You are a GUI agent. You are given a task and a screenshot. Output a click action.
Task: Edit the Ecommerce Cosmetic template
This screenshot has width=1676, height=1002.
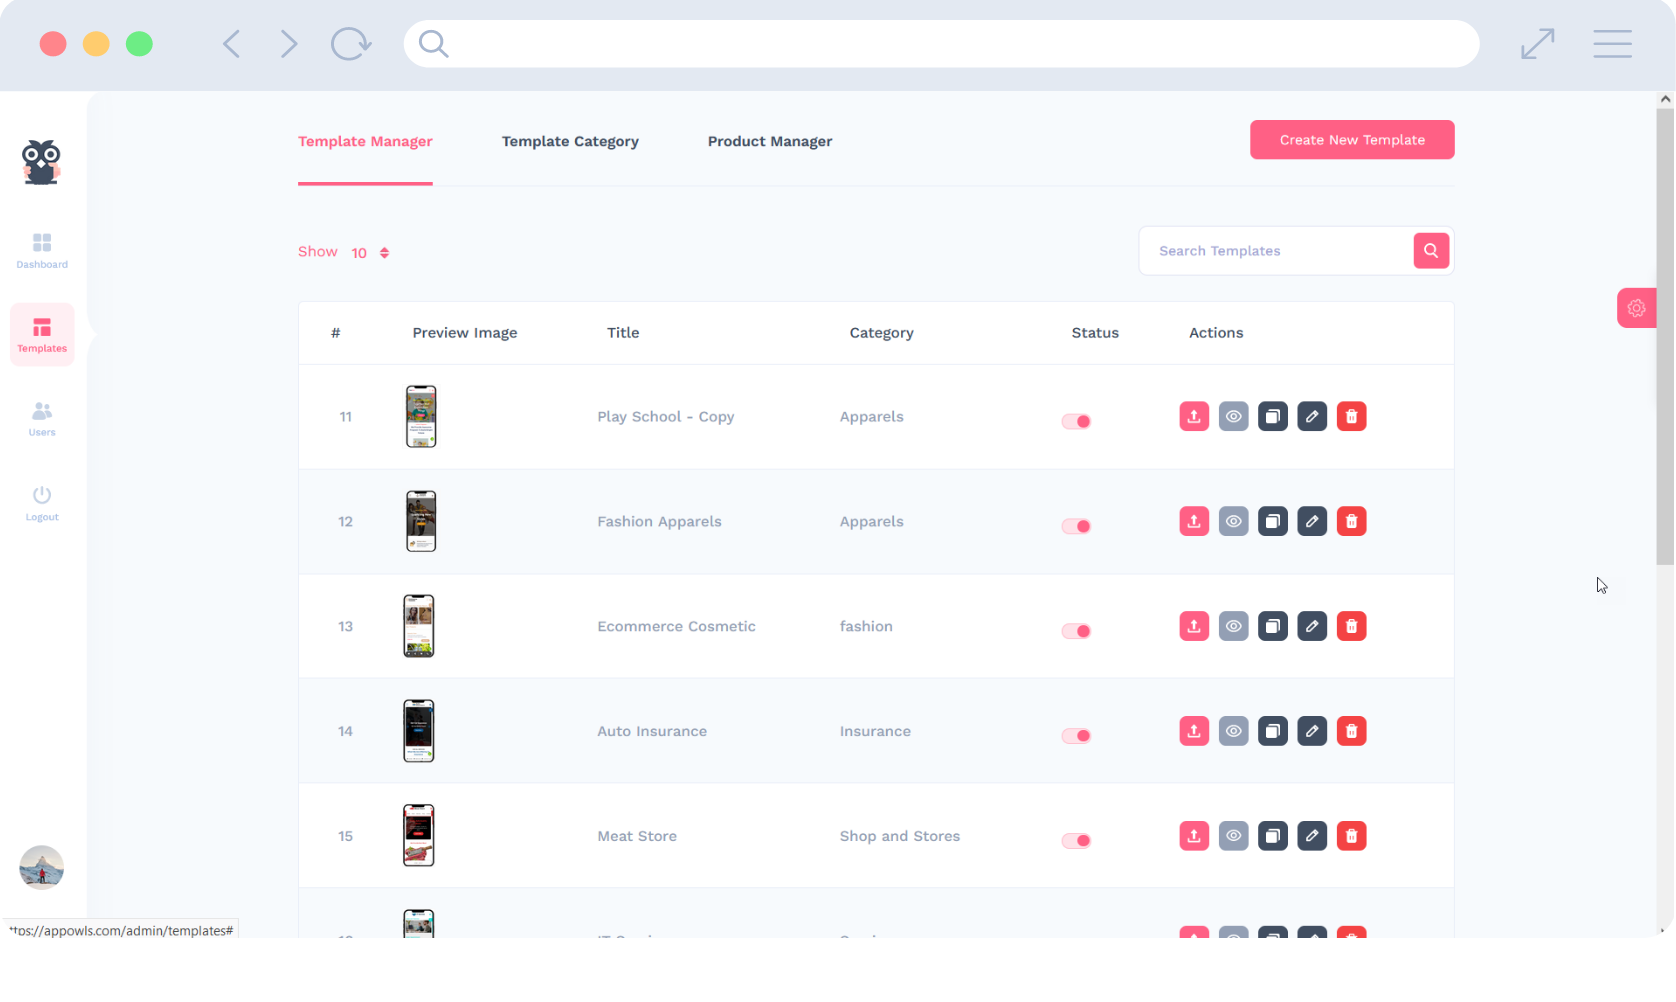click(1312, 627)
